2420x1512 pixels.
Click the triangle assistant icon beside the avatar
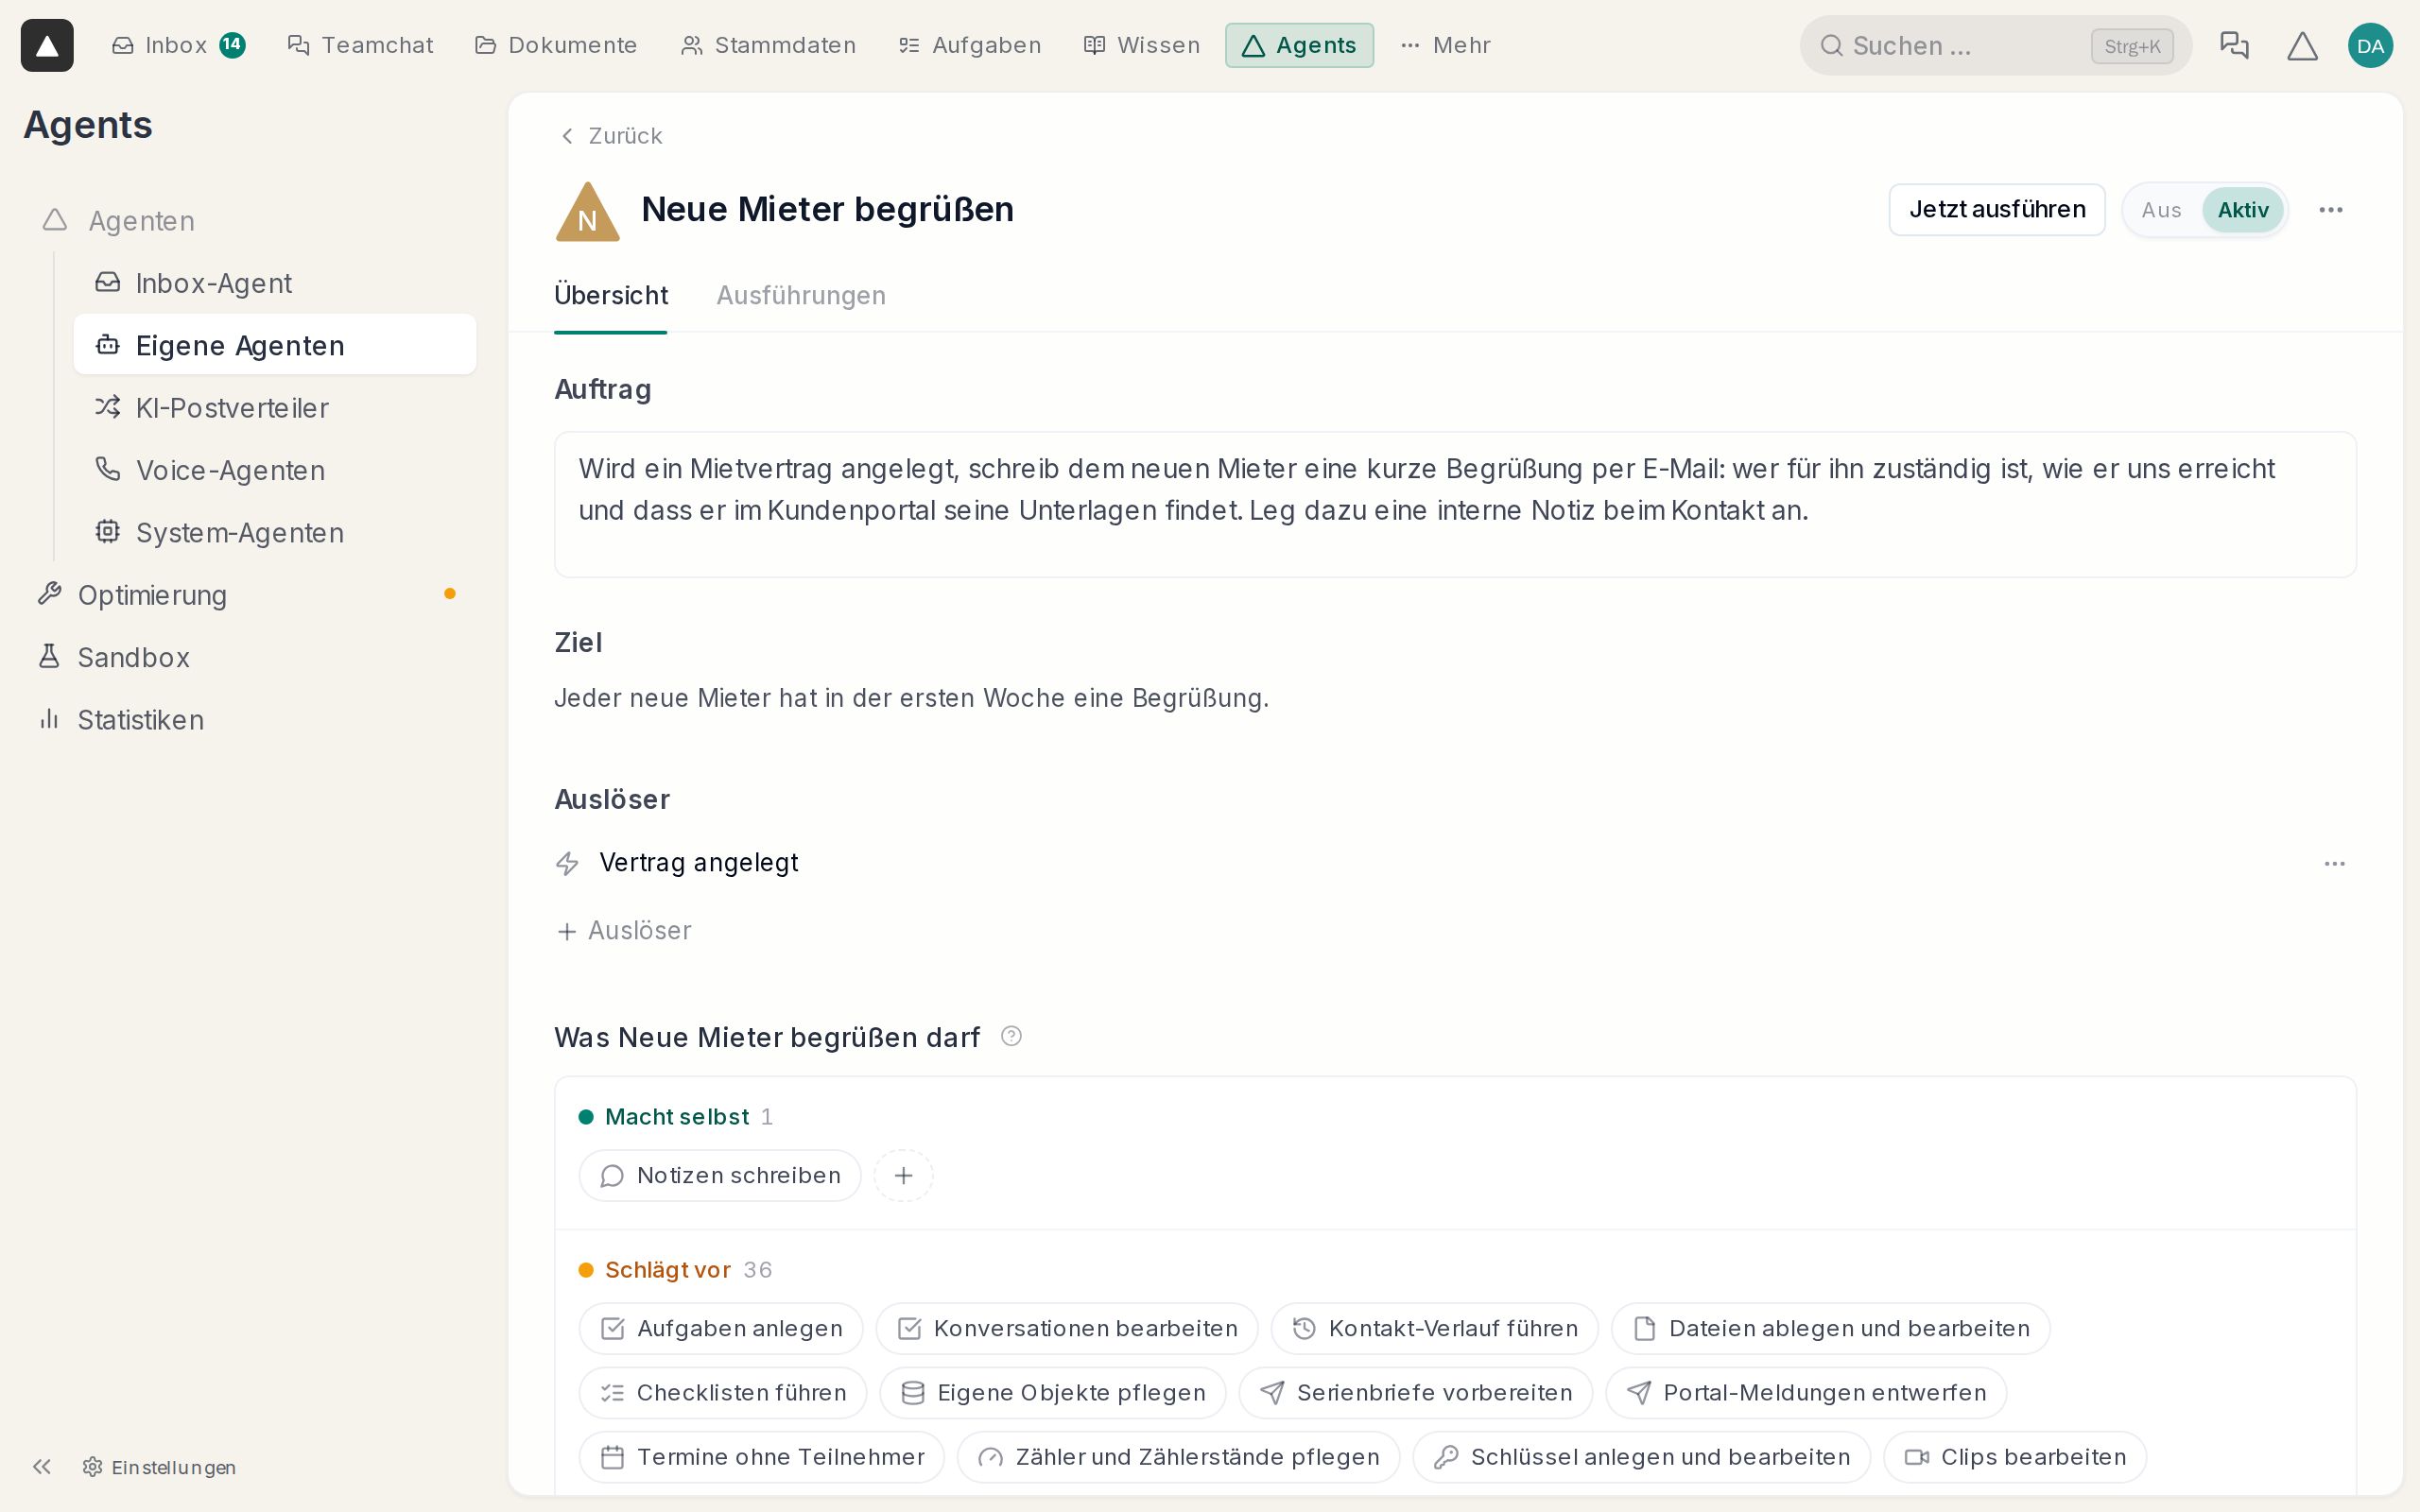point(2302,45)
